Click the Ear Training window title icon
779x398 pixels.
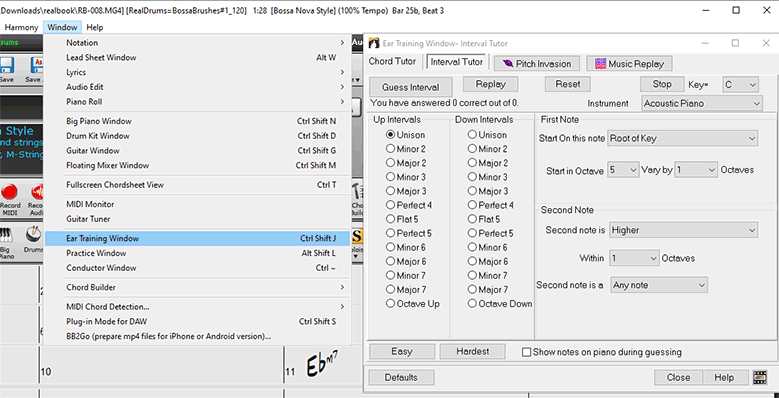[374, 43]
